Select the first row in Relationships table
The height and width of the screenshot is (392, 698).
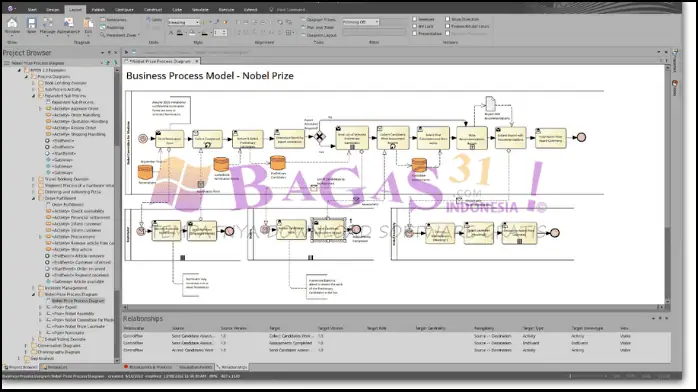tap(396, 336)
